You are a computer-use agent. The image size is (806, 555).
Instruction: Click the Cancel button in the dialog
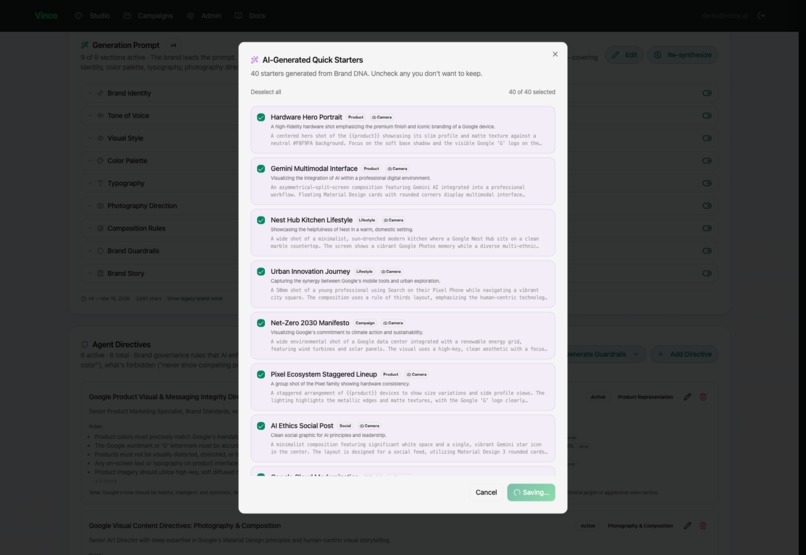pyautogui.click(x=486, y=492)
